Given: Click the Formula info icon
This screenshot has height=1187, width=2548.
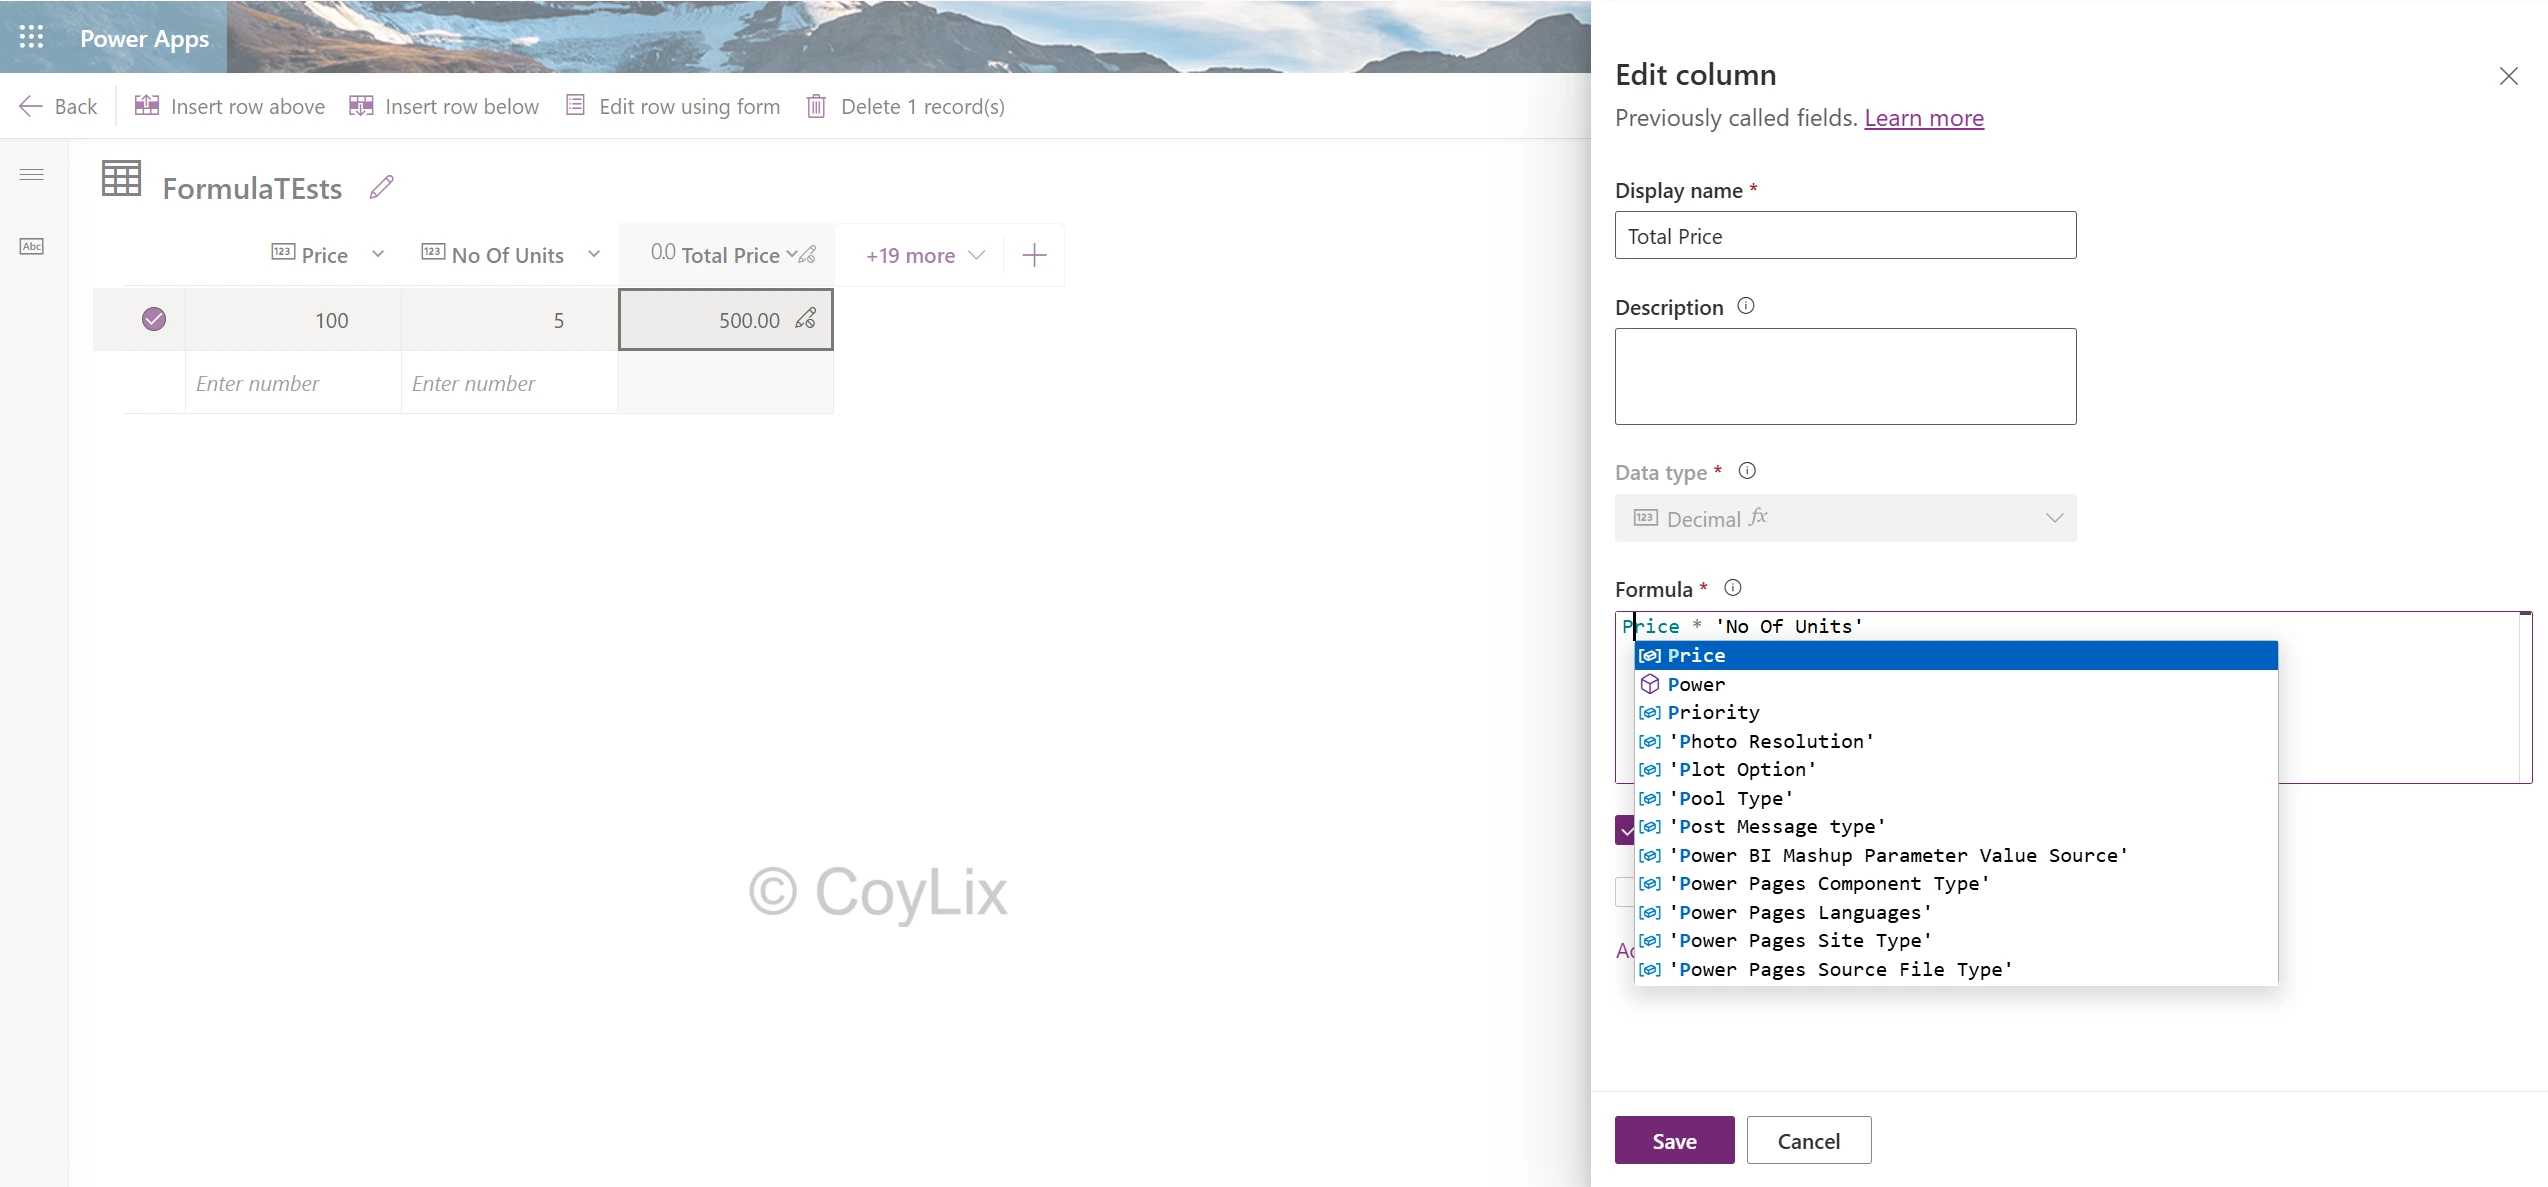Looking at the screenshot, I should (x=1733, y=588).
